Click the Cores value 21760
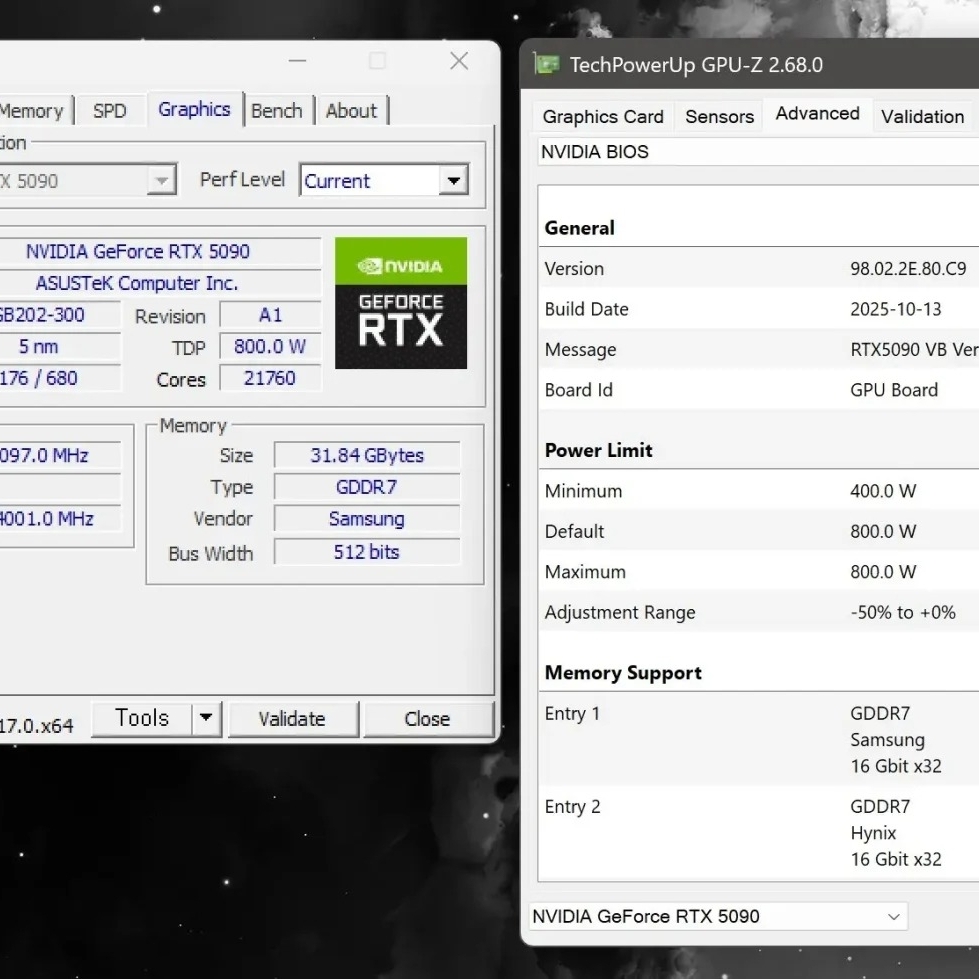Viewport: 979px width, 979px height. (270, 378)
